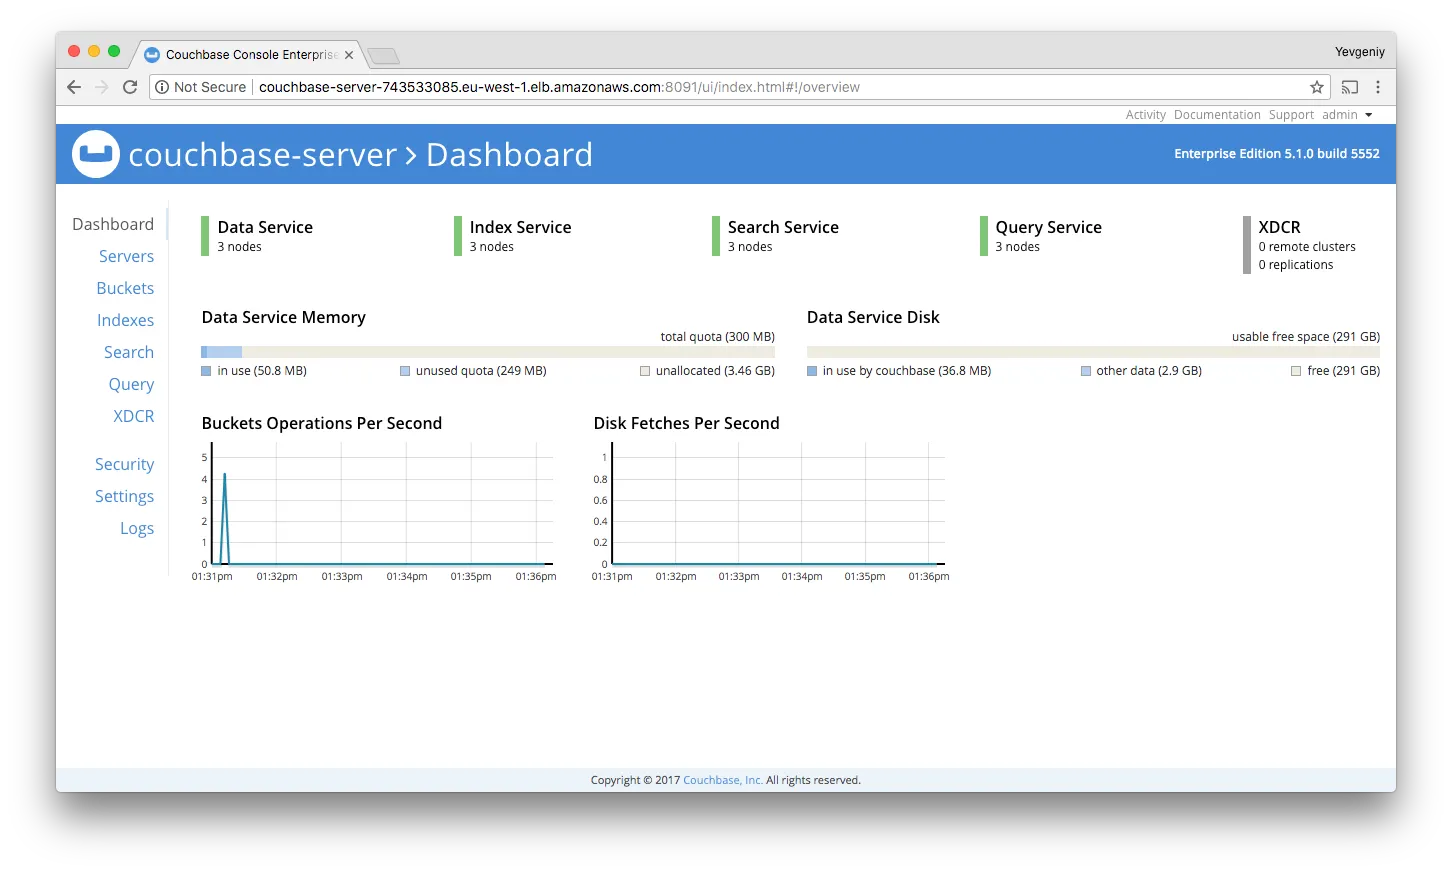Click the Couchbase Console tab favicon
Image resolution: width=1452 pixels, height=872 pixels.
[x=152, y=55]
